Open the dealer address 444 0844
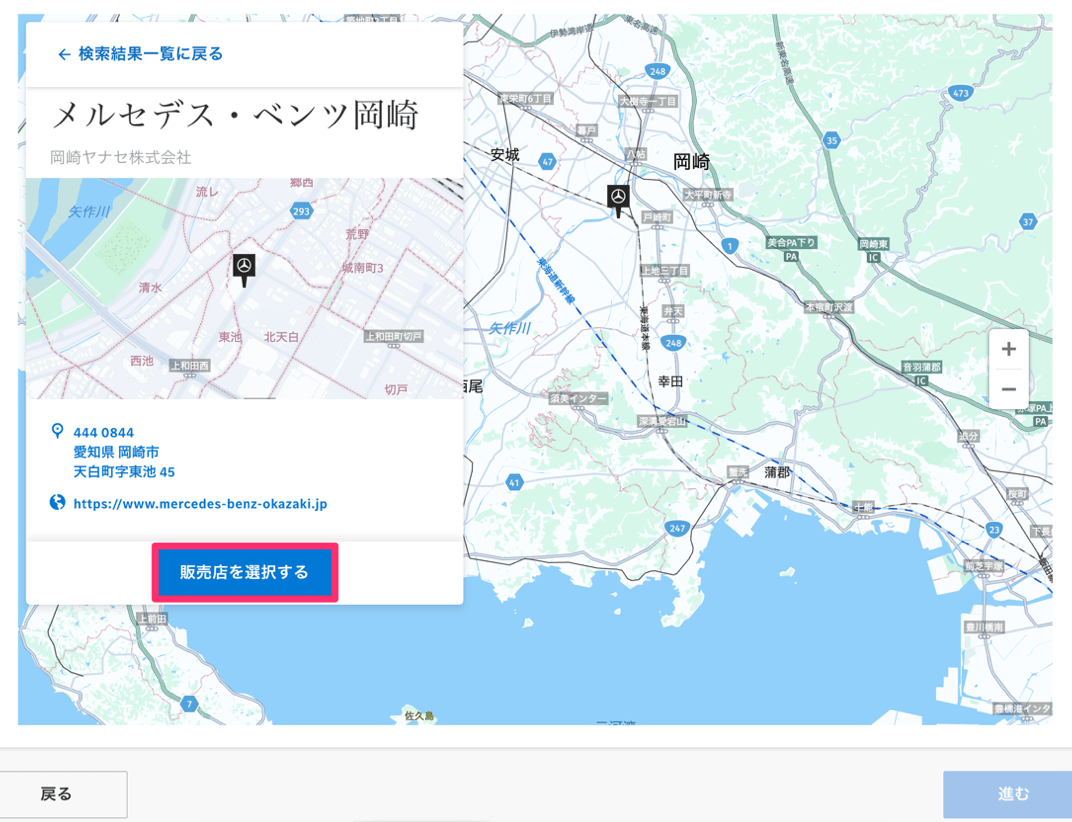1072x822 pixels. tap(103, 433)
